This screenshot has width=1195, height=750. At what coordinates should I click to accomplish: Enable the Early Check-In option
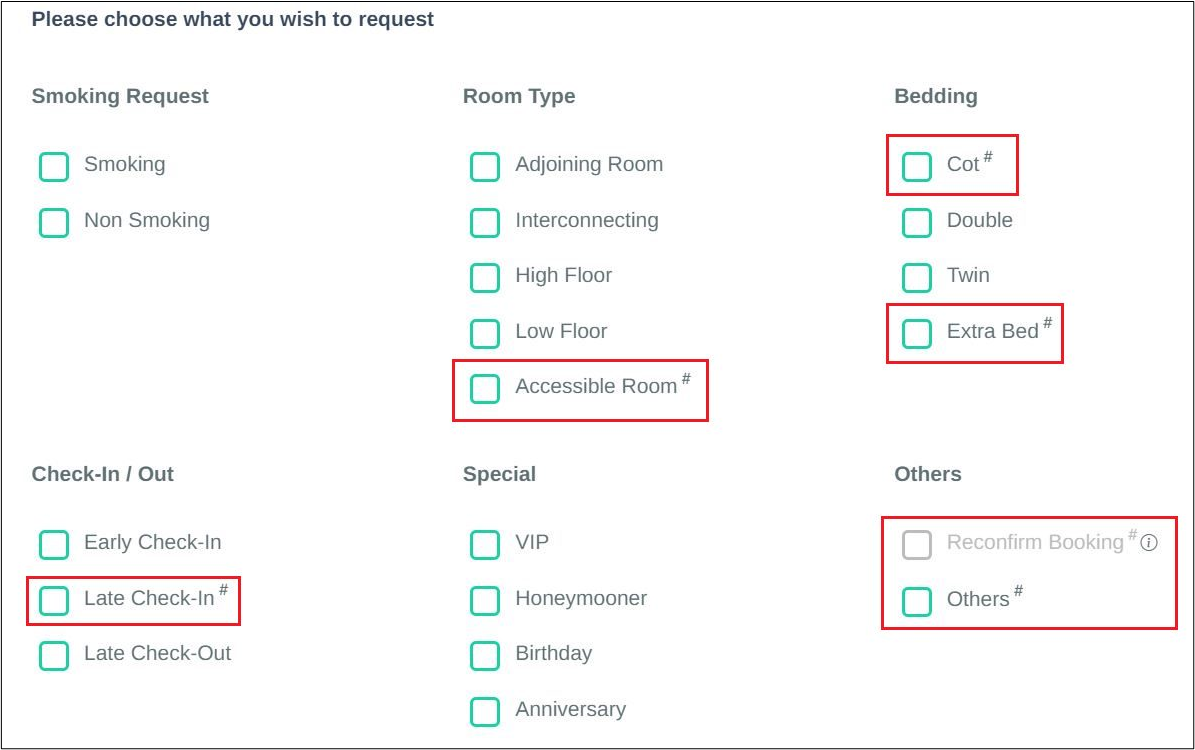tap(53, 545)
